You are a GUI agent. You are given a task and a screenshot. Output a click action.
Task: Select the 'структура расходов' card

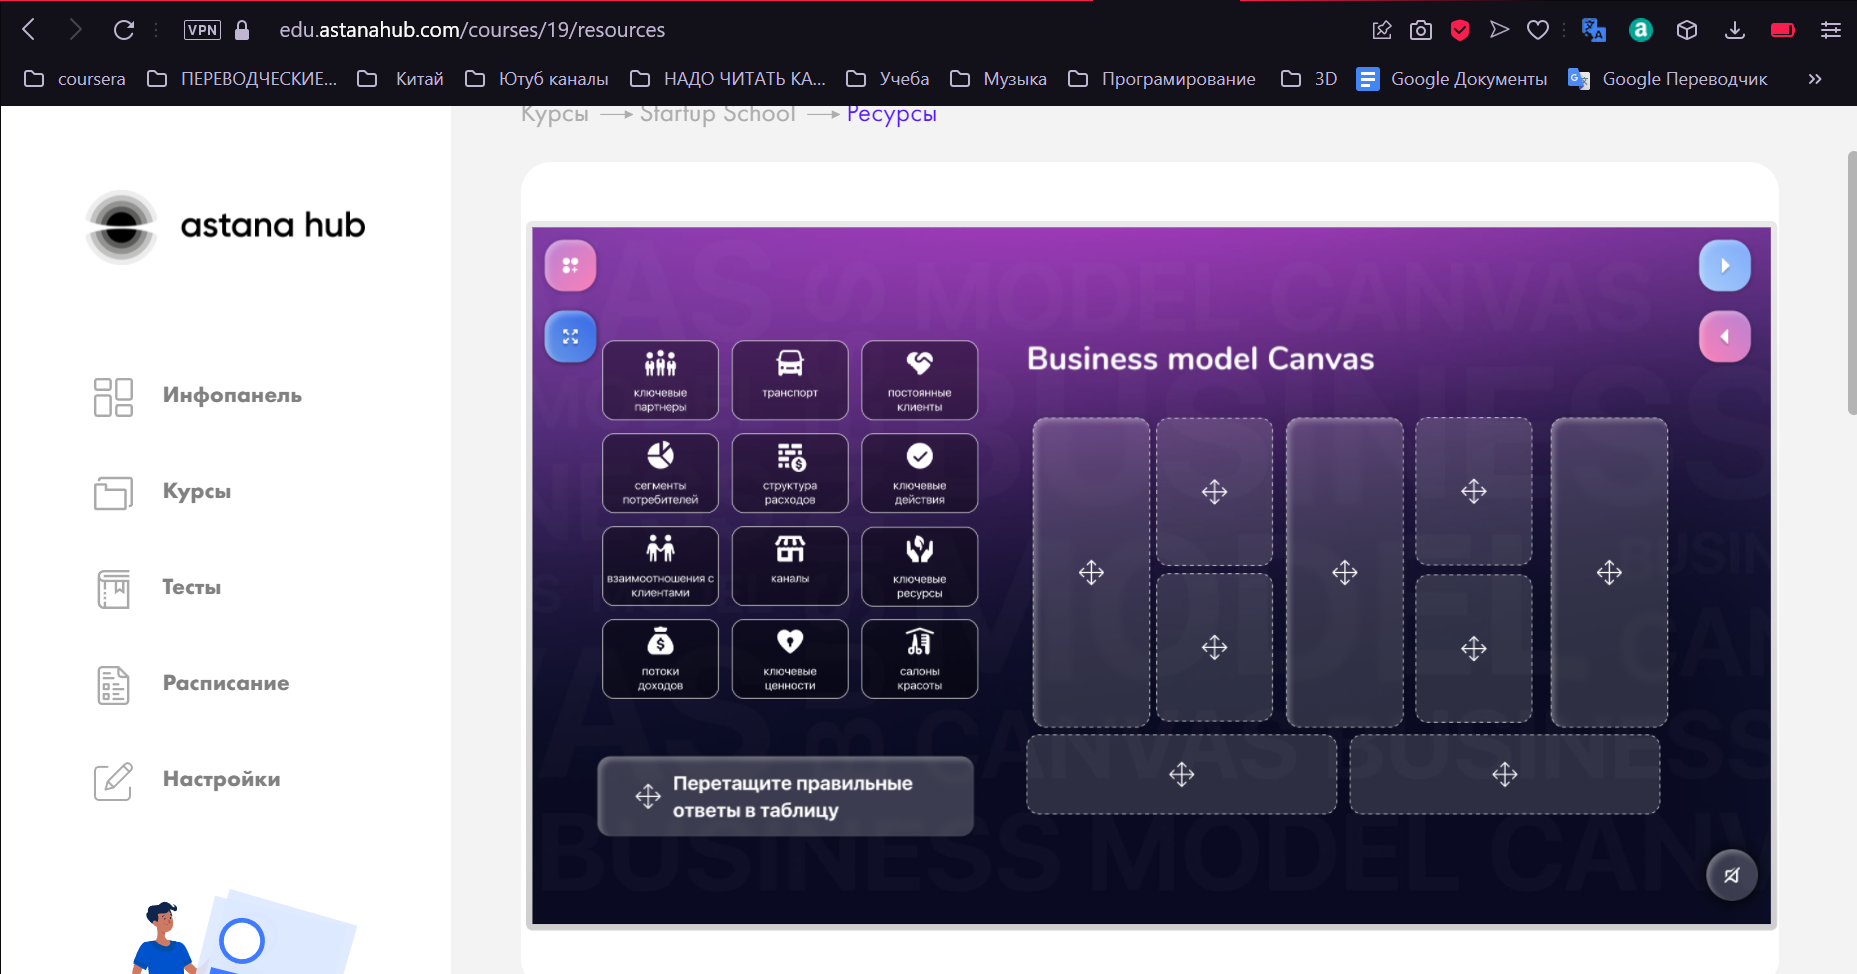click(x=790, y=473)
